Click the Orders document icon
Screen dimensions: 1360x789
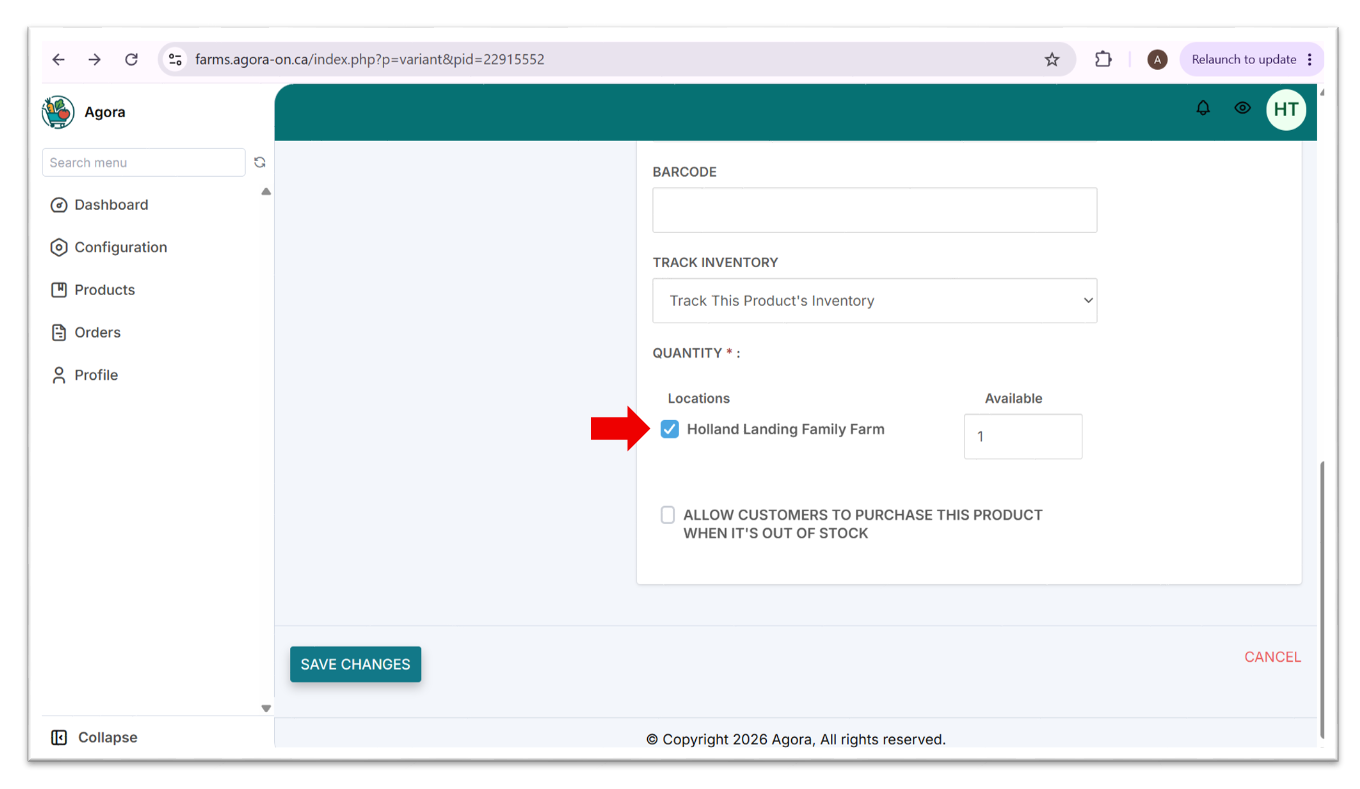click(x=59, y=332)
